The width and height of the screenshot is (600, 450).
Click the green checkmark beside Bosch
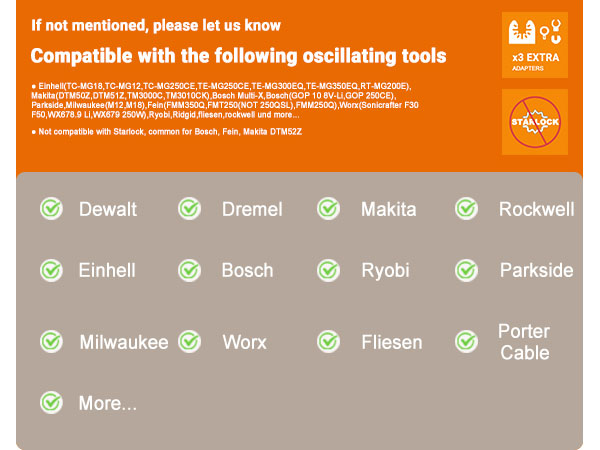point(189,270)
